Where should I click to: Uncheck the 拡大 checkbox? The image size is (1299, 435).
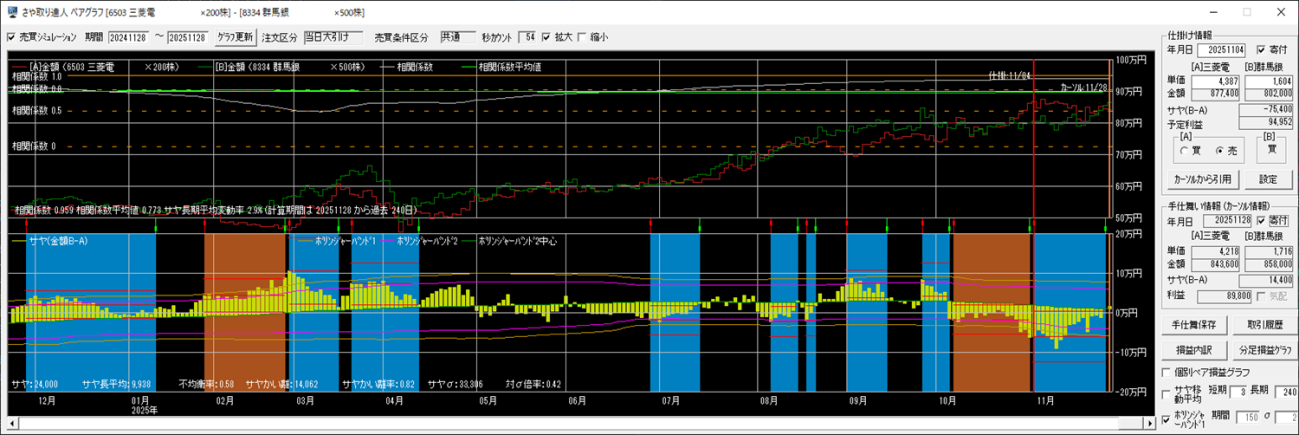[x=546, y=38]
